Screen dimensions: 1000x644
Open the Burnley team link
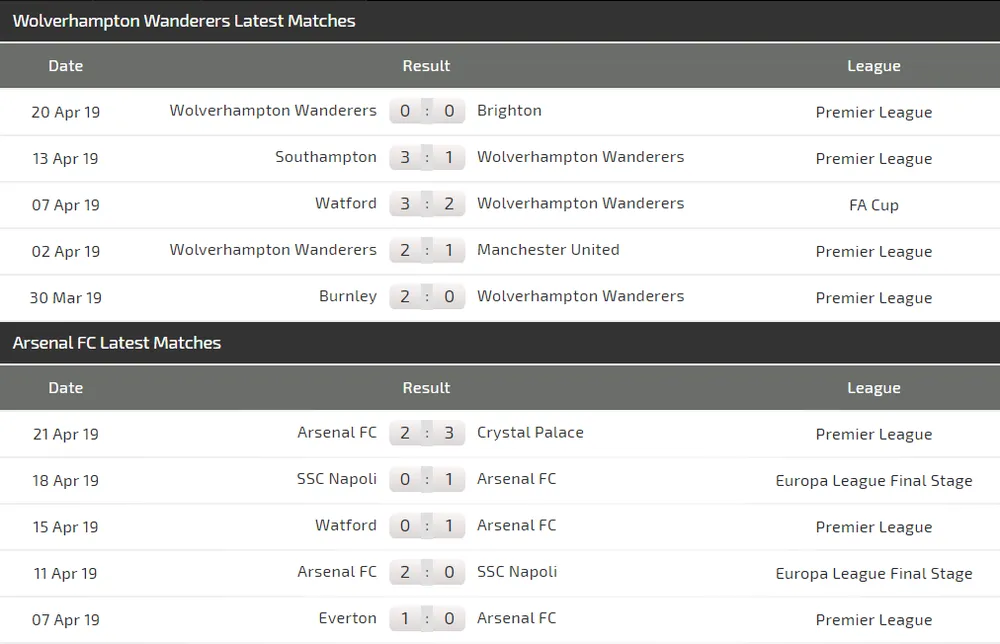(348, 296)
